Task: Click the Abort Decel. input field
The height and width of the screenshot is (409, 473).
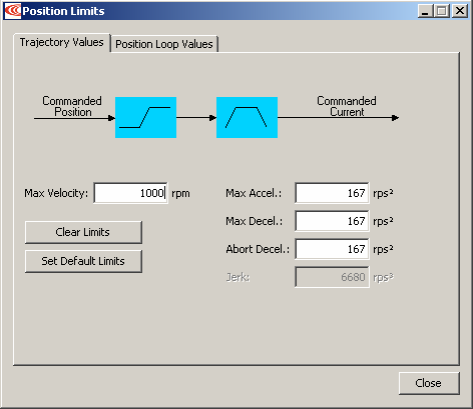Action: pyautogui.click(x=332, y=249)
